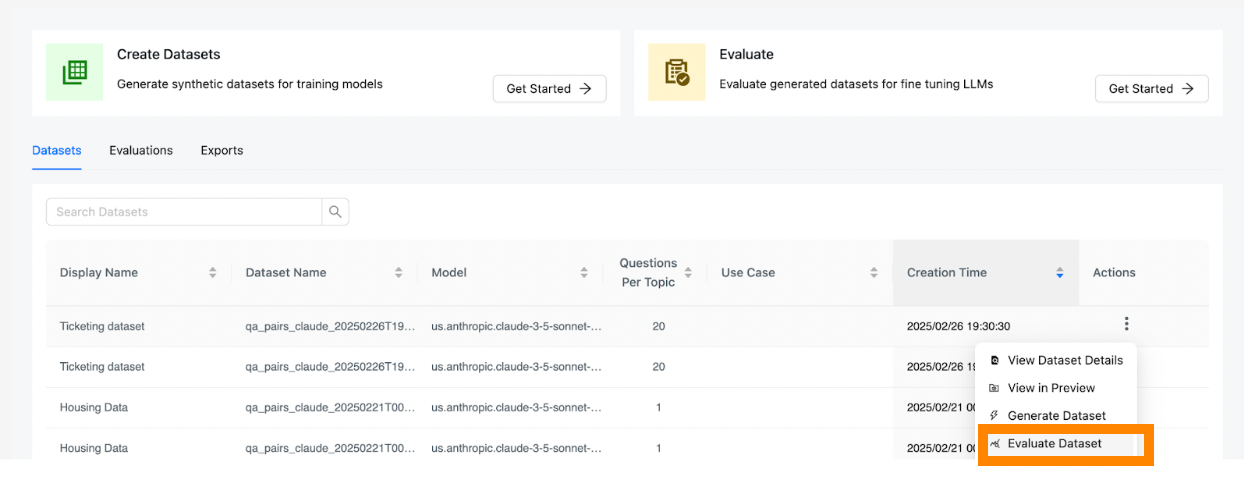Click the Search Datasets input field
Viewport: 1244px width, 498px height.
184,212
